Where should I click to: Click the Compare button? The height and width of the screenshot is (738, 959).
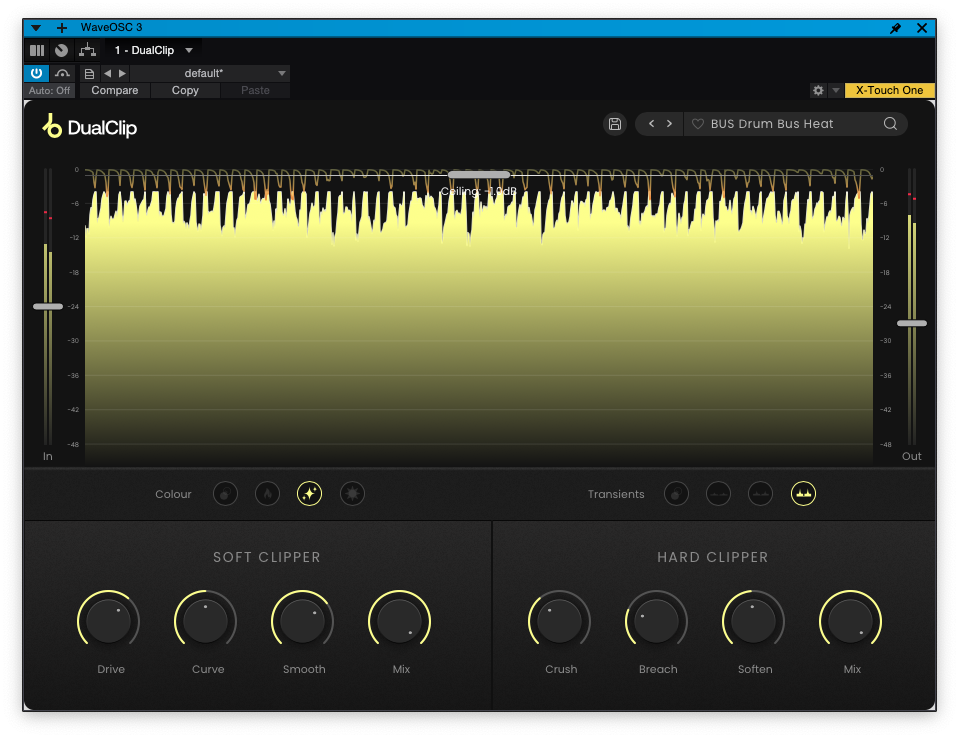115,90
